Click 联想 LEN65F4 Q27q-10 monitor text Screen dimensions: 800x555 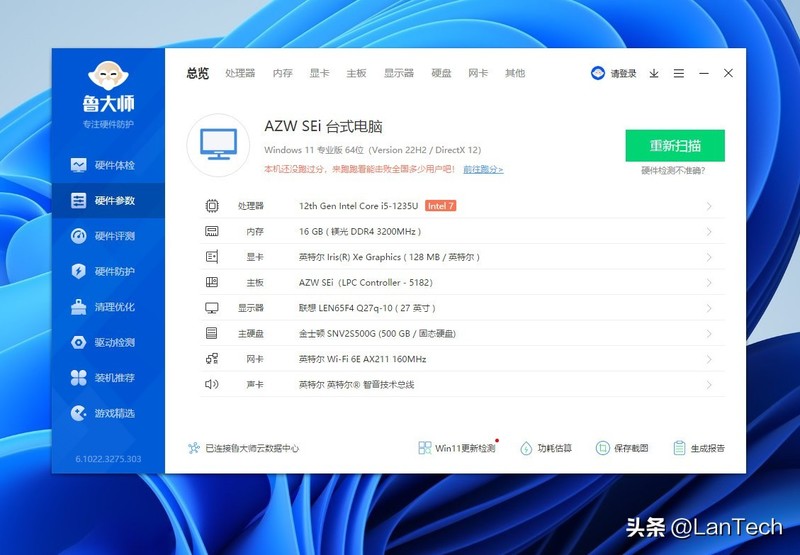click(367, 308)
